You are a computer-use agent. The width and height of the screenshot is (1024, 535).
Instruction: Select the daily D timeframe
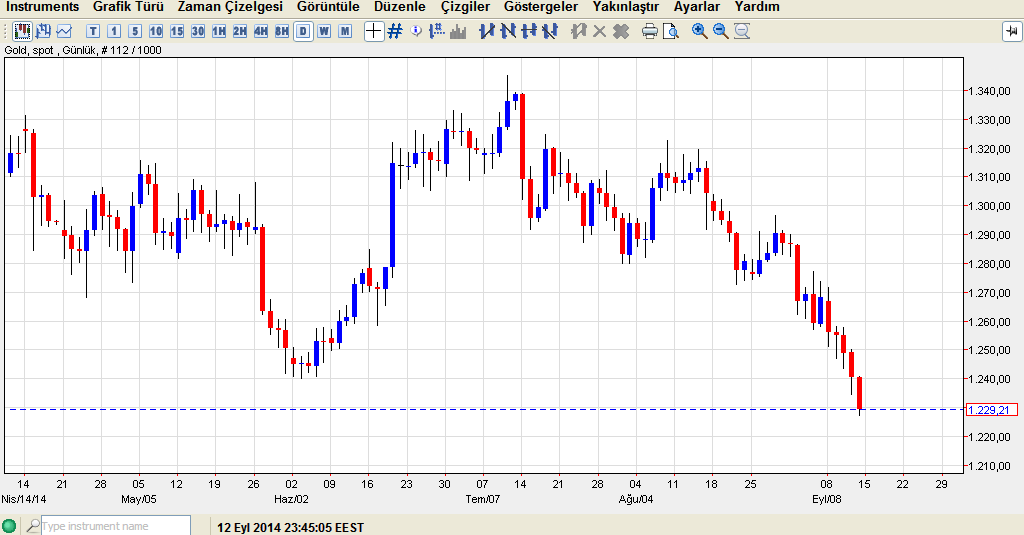303,31
